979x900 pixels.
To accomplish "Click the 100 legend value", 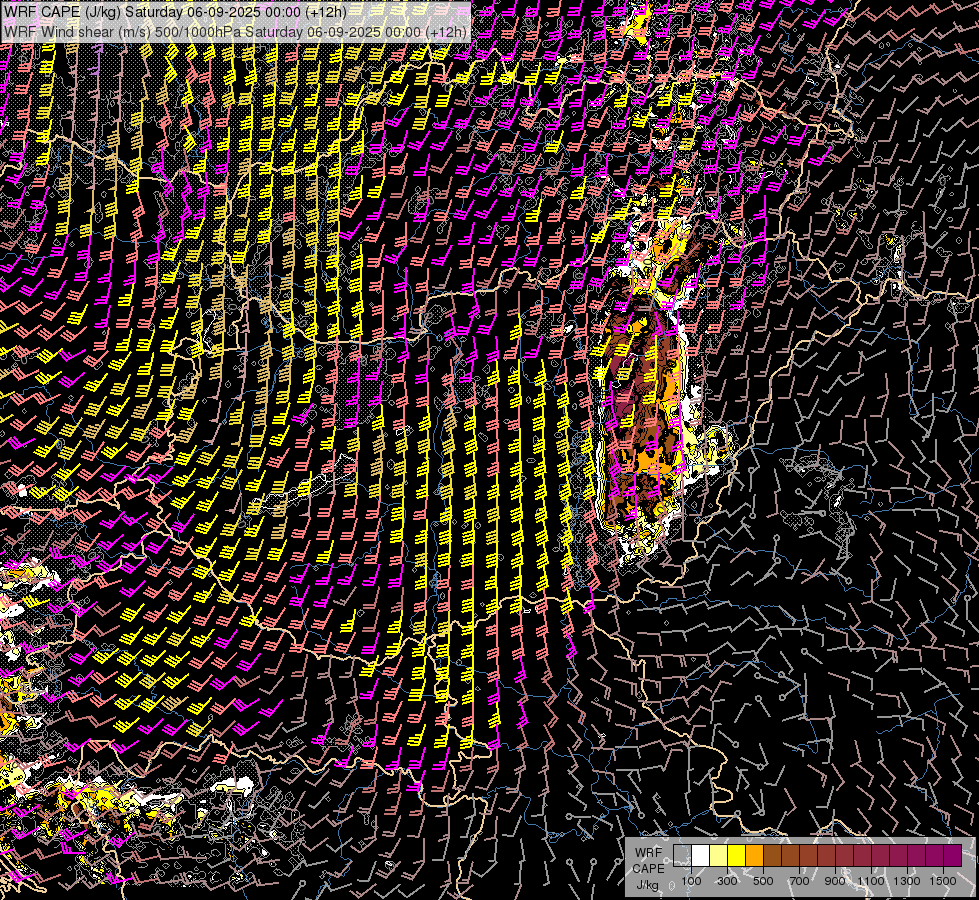I will pos(691,881).
